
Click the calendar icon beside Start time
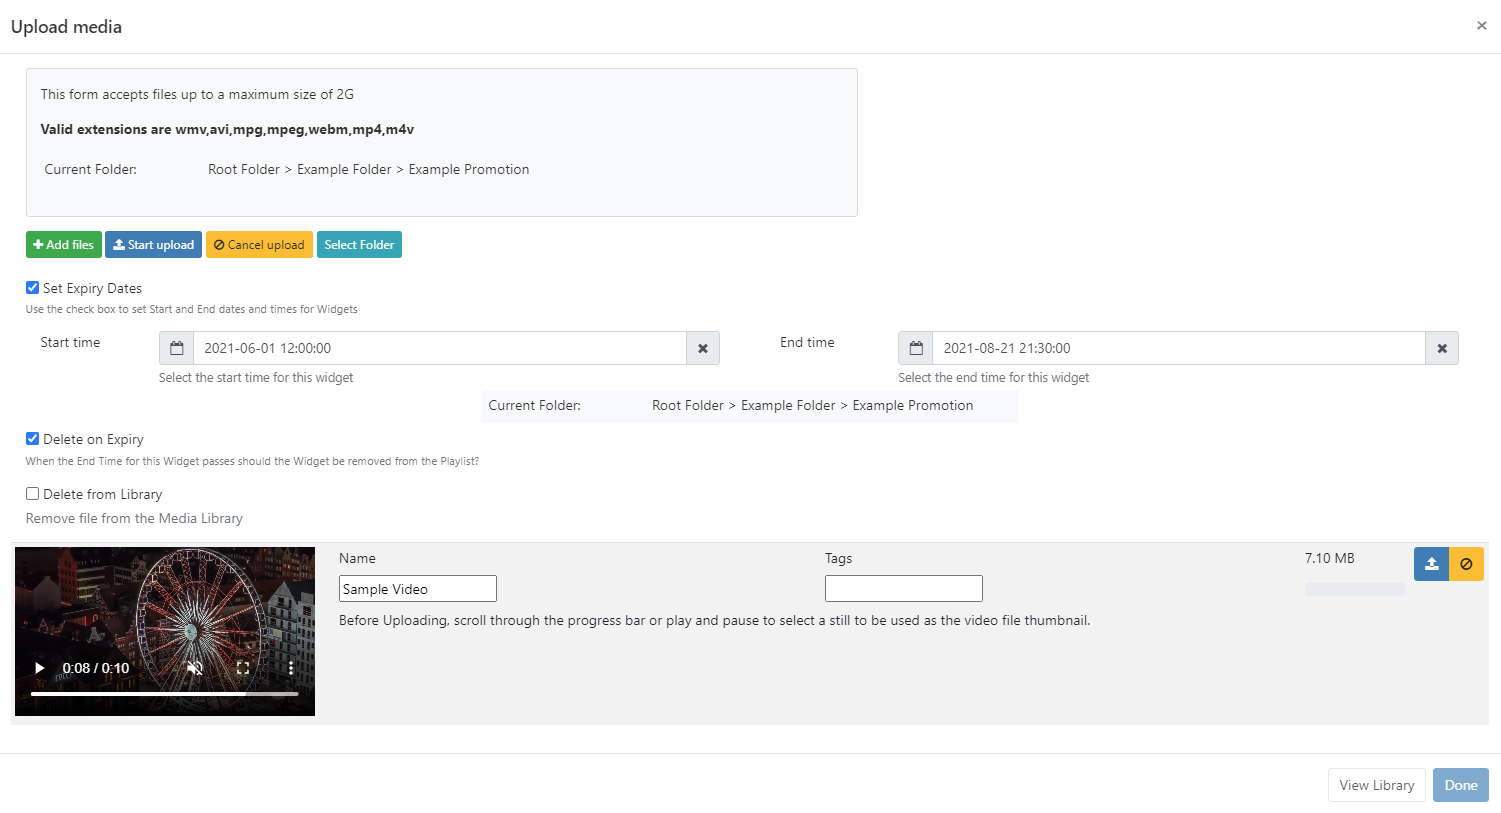(x=177, y=348)
